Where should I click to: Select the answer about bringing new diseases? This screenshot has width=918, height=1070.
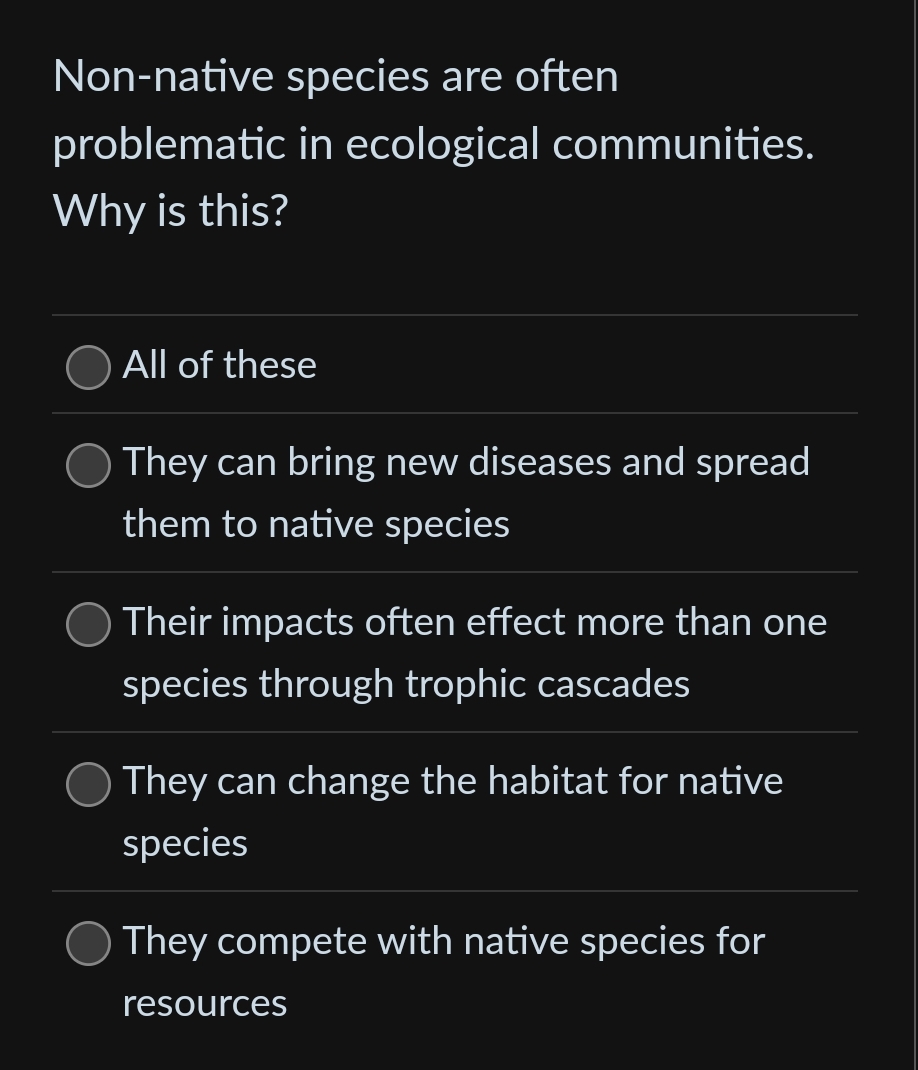click(x=88, y=464)
